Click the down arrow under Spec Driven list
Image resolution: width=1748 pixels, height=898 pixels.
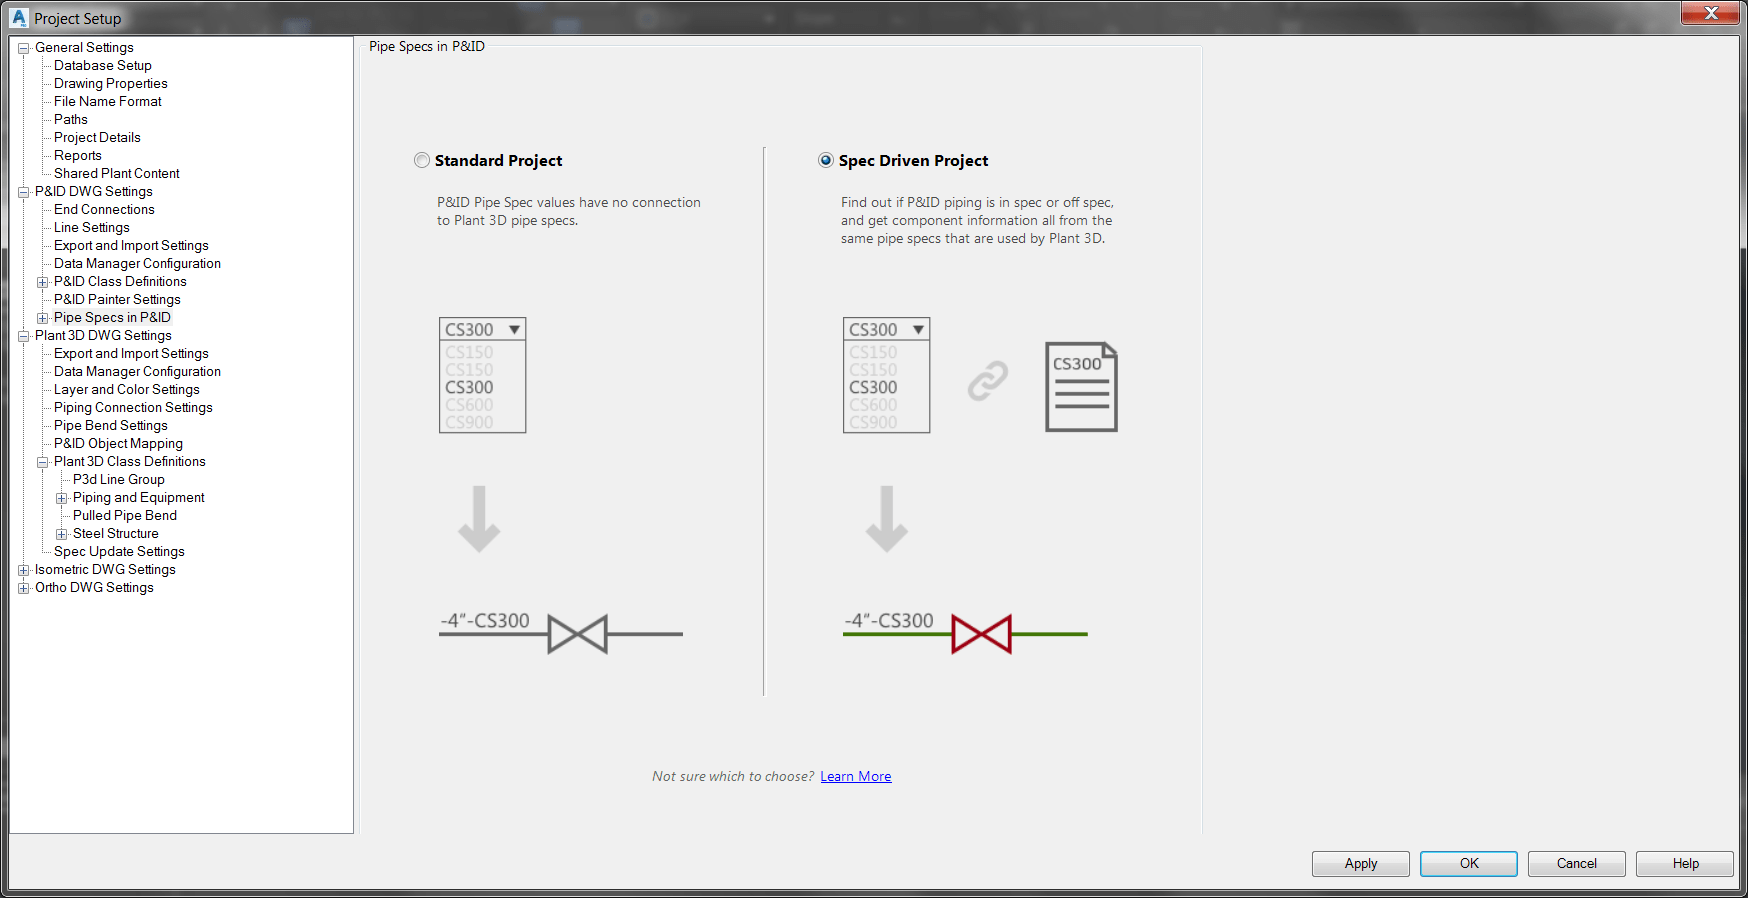click(887, 519)
